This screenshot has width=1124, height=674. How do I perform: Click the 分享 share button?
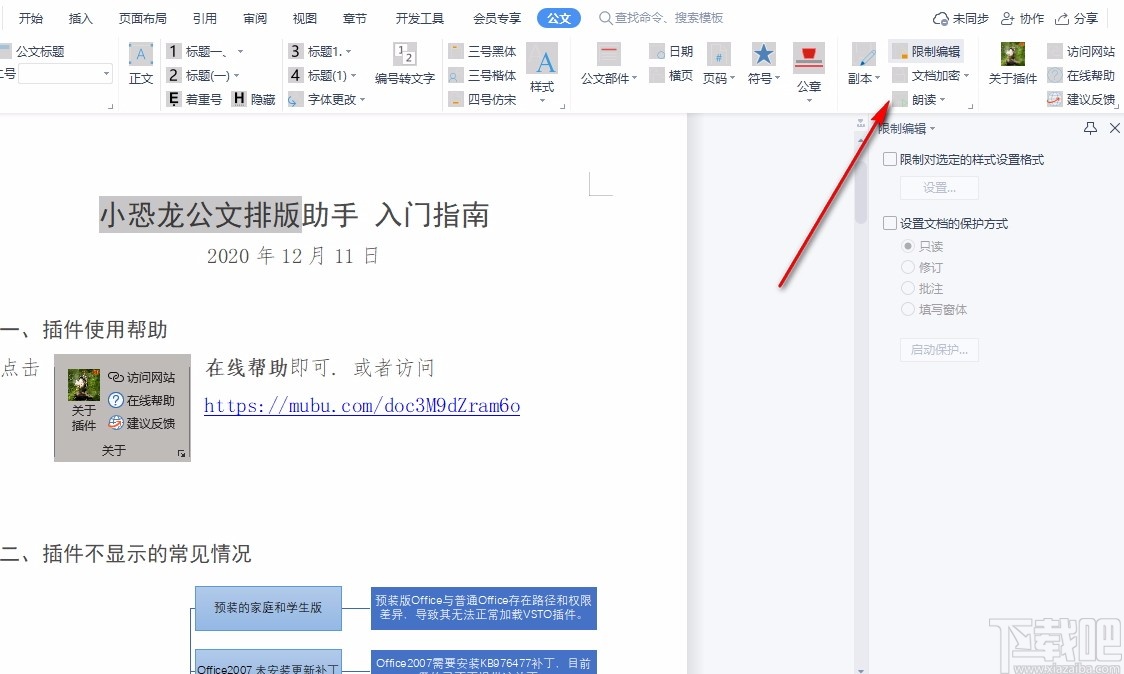(1085, 17)
